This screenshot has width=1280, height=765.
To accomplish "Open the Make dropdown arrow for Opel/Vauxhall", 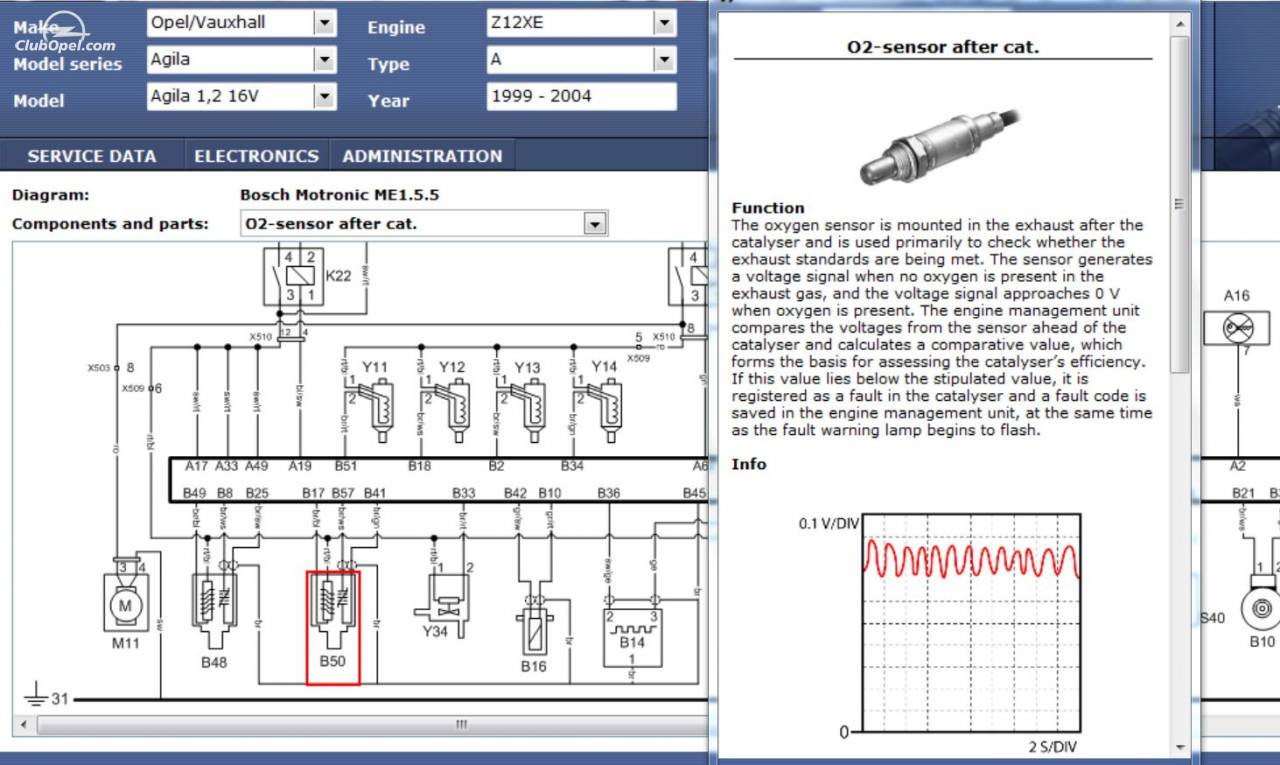I will [325, 22].
